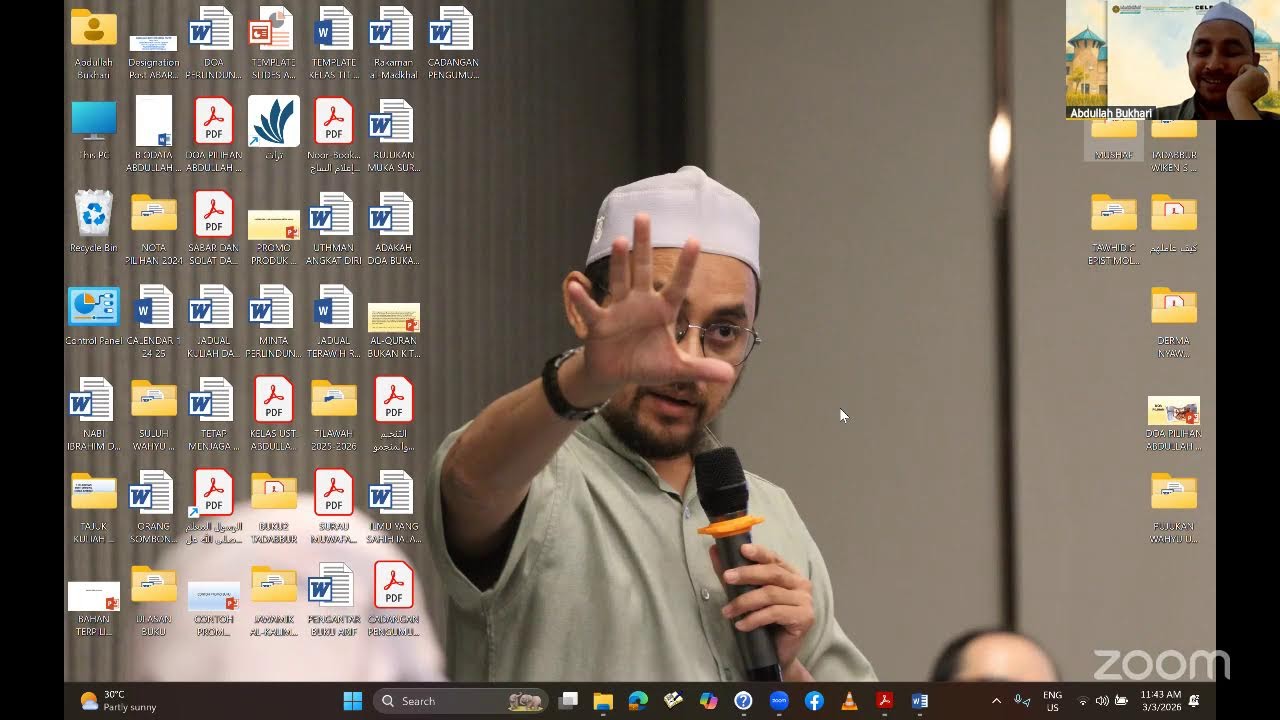
Task: Open SURAU MUWAFA PDF file
Action: [333, 508]
